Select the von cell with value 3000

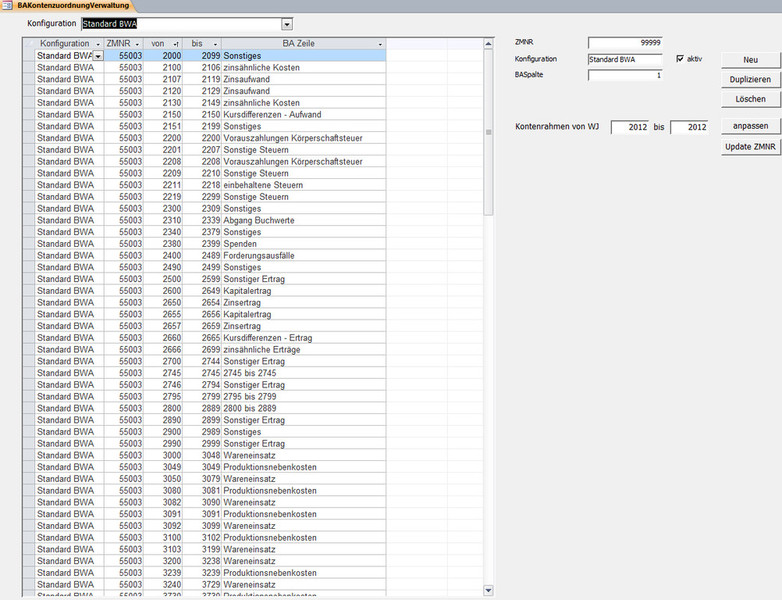(x=163, y=455)
